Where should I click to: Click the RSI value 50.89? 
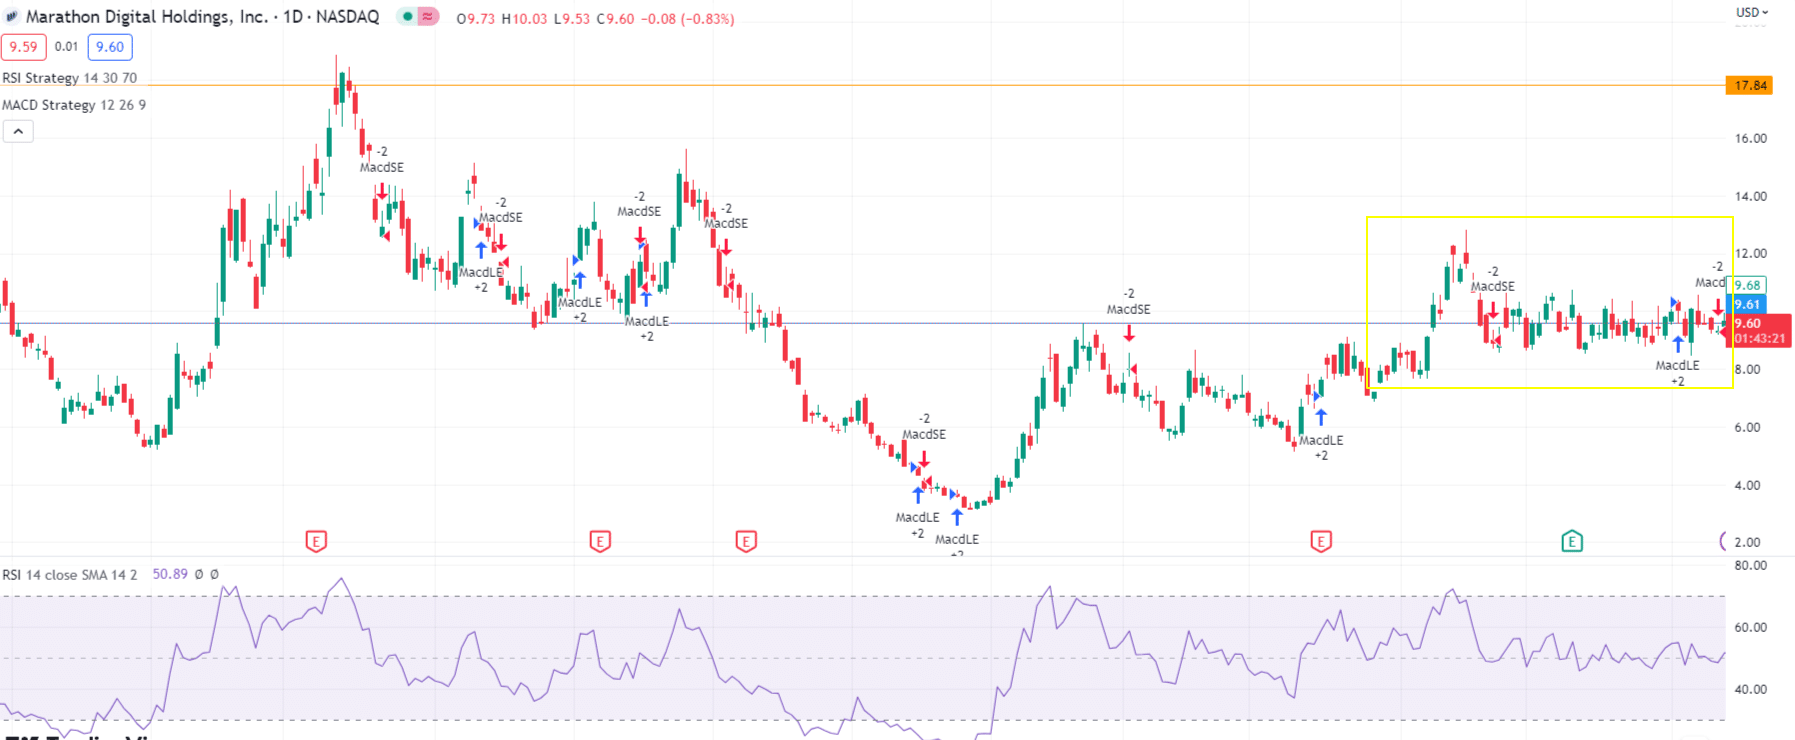pyautogui.click(x=170, y=575)
